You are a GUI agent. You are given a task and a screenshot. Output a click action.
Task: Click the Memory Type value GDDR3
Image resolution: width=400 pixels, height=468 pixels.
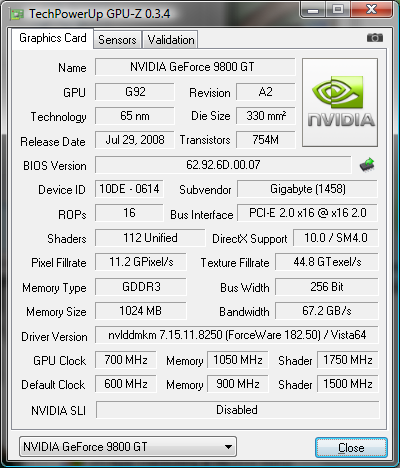click(x=141, y=287)
